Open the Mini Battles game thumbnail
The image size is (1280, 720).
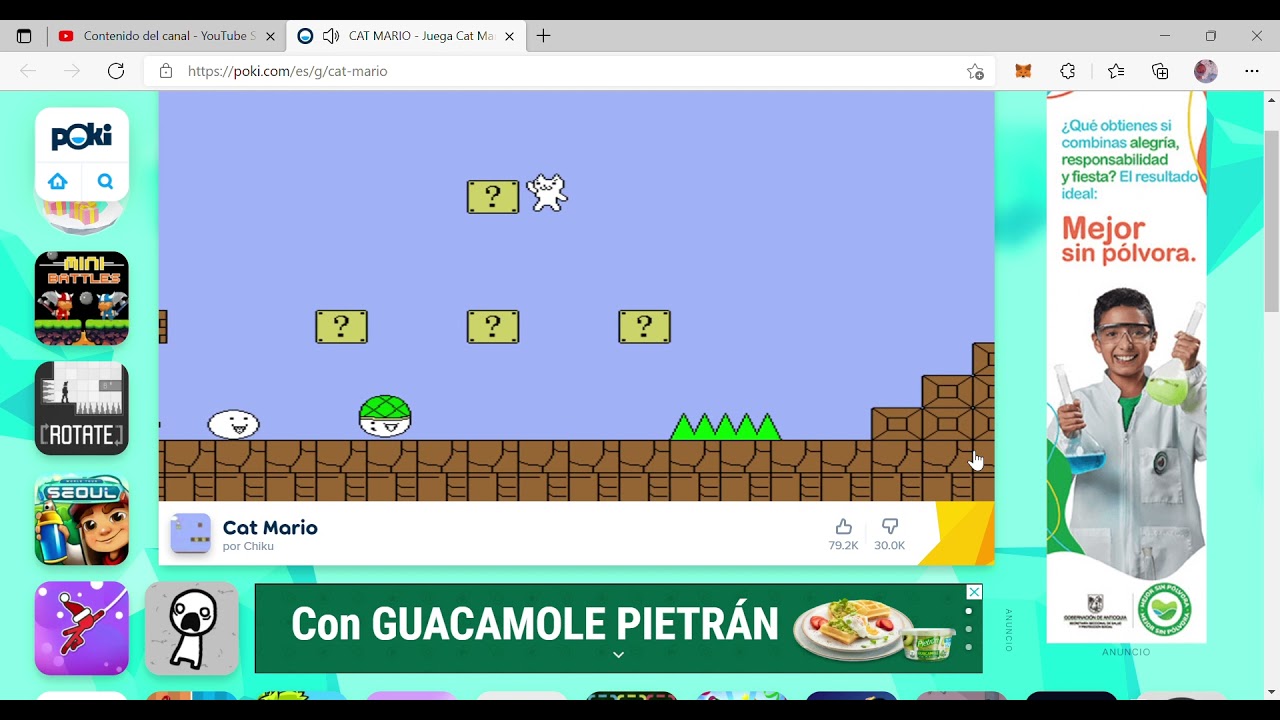coord(82,299)
